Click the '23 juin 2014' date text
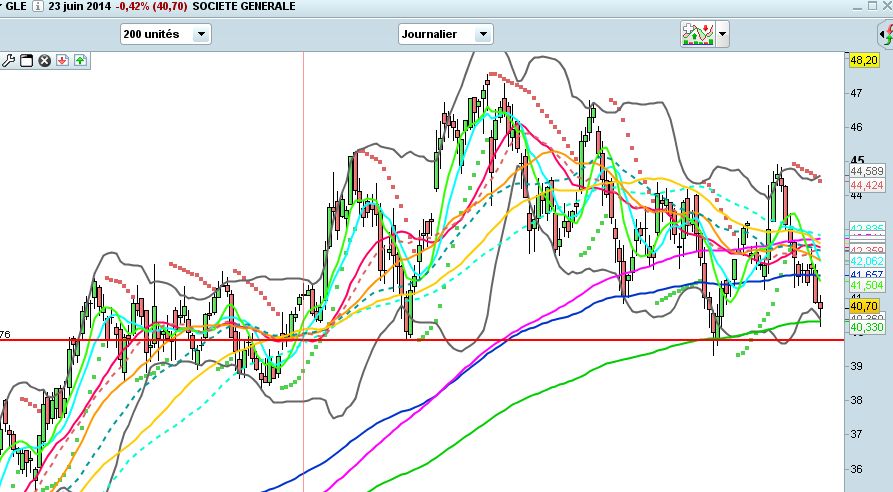Image resolution: width=893 pixels, height=492 pixels. click(x=79, y=6)
